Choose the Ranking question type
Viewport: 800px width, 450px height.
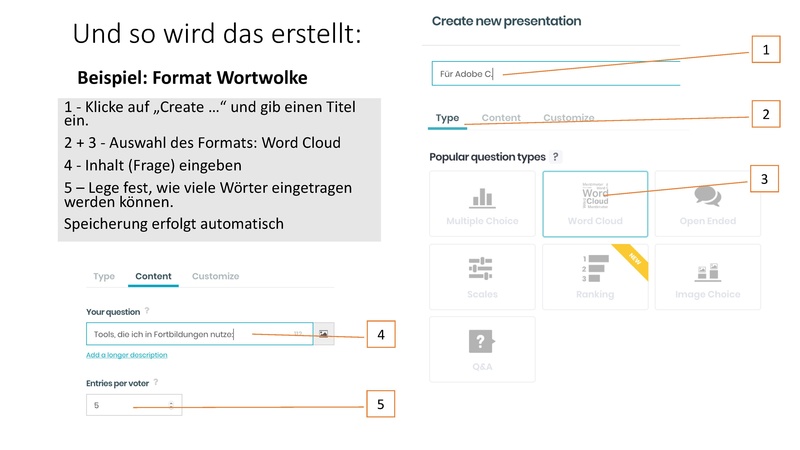point(595,277)
